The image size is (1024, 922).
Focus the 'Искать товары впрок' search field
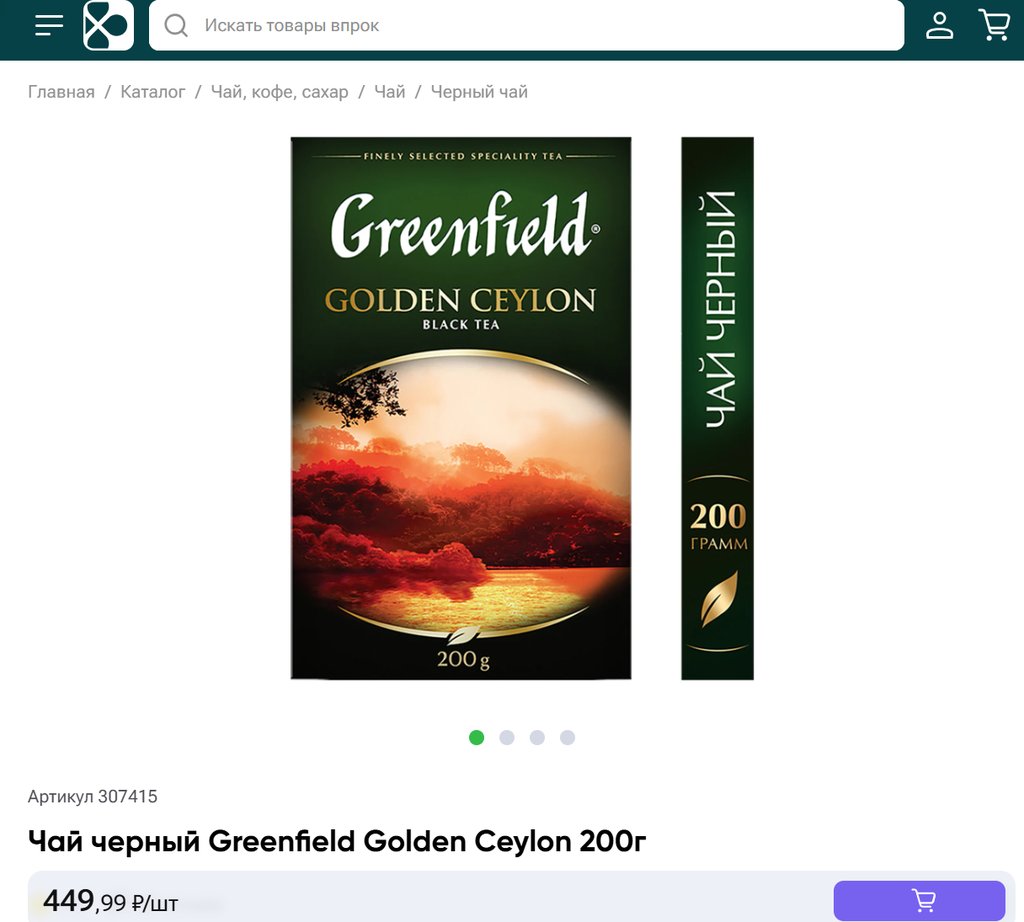pos(526,25)
